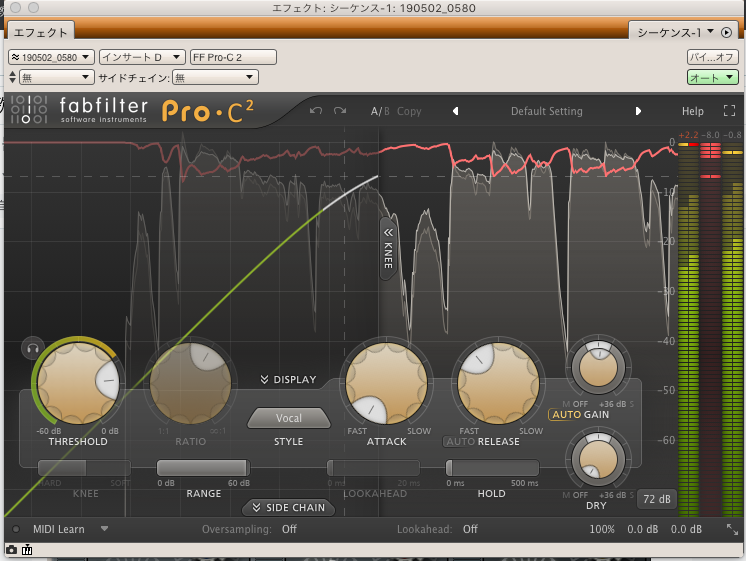Click the +2.2 peak level readout
This screenshot has height=561, width=746.
[688, 135]
